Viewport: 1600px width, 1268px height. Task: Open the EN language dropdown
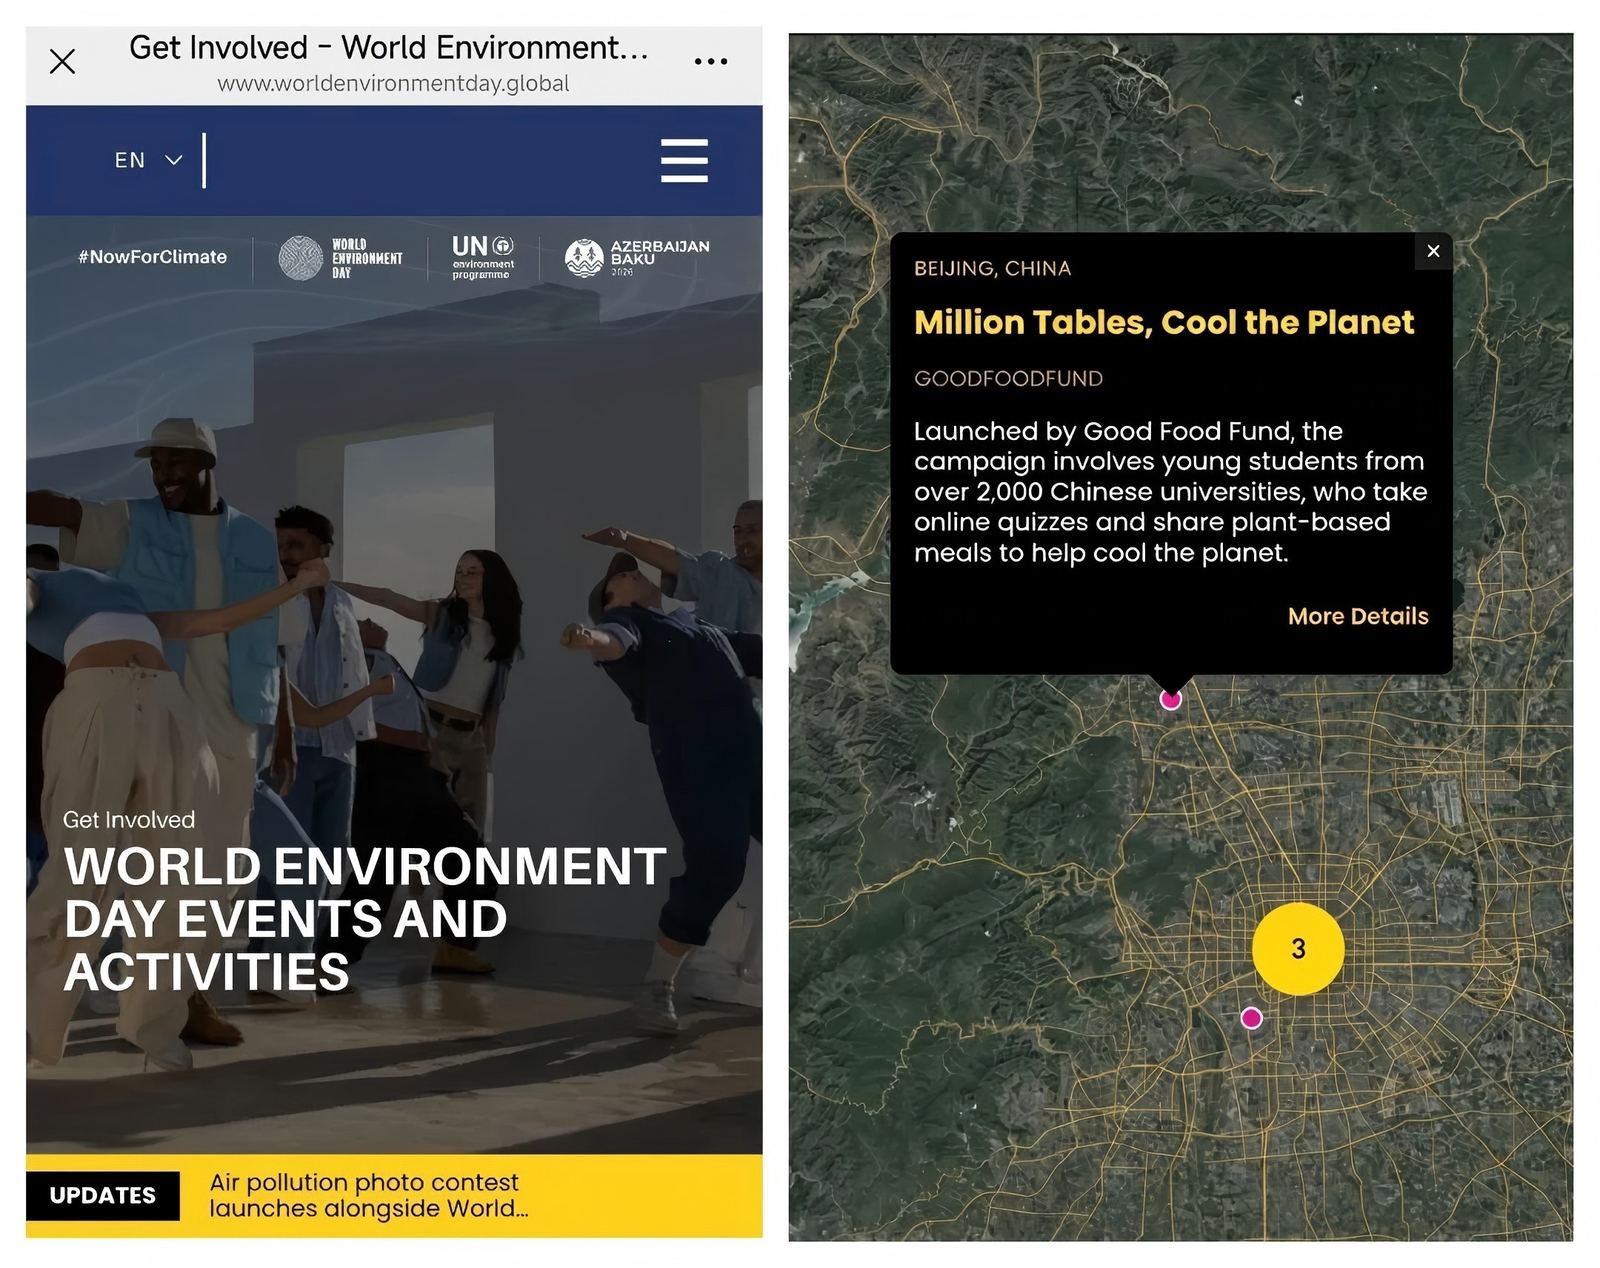pos(148,160)
